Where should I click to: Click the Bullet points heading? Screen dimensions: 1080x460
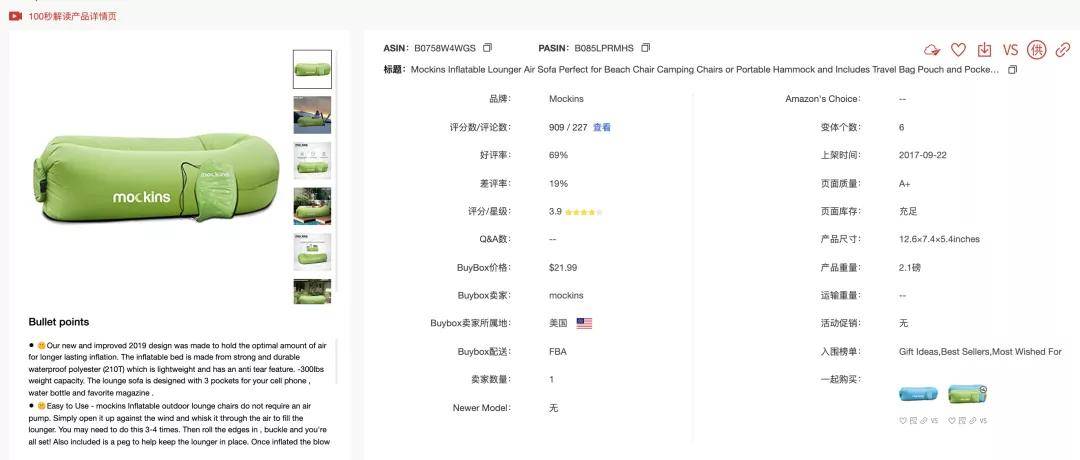coord(59,322)
